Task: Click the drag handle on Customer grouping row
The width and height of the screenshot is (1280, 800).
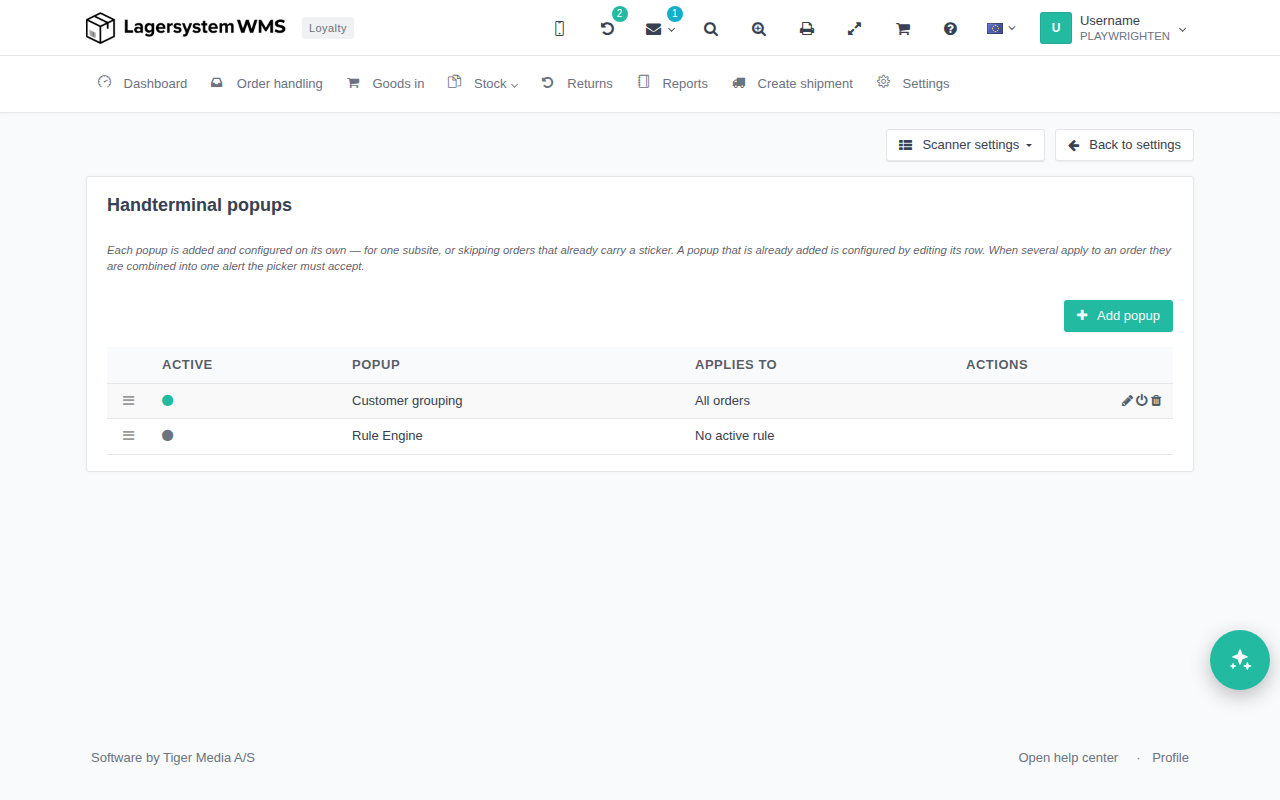Action: coord(128,400)
